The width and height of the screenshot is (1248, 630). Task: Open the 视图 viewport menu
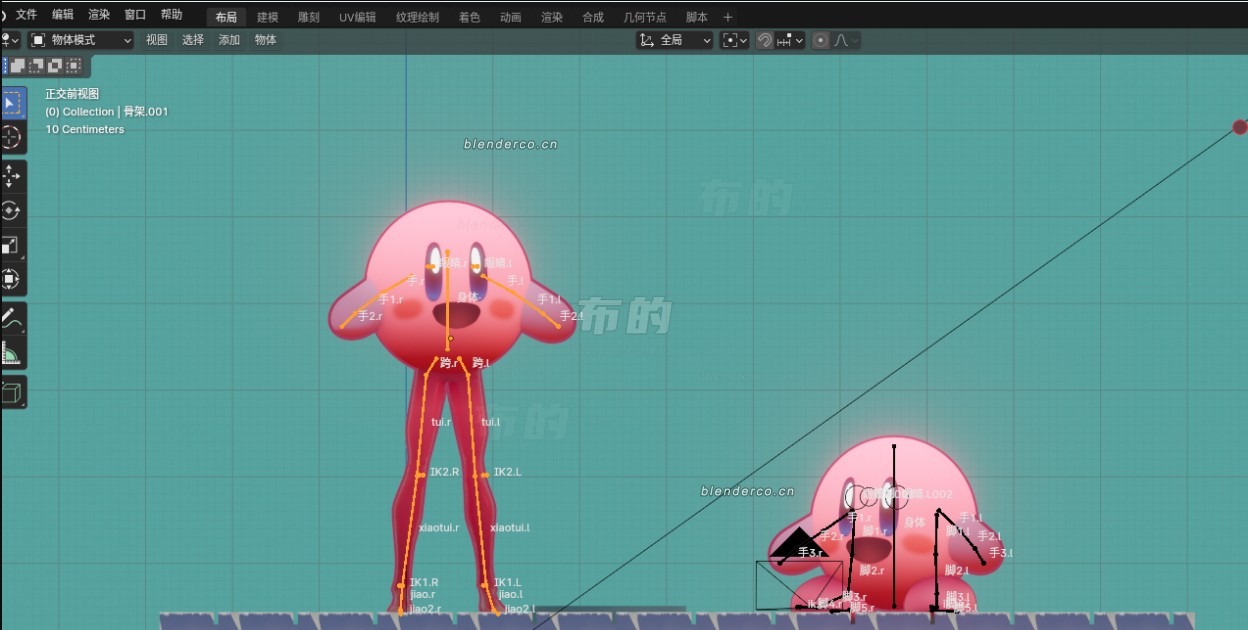click(157, 40)
